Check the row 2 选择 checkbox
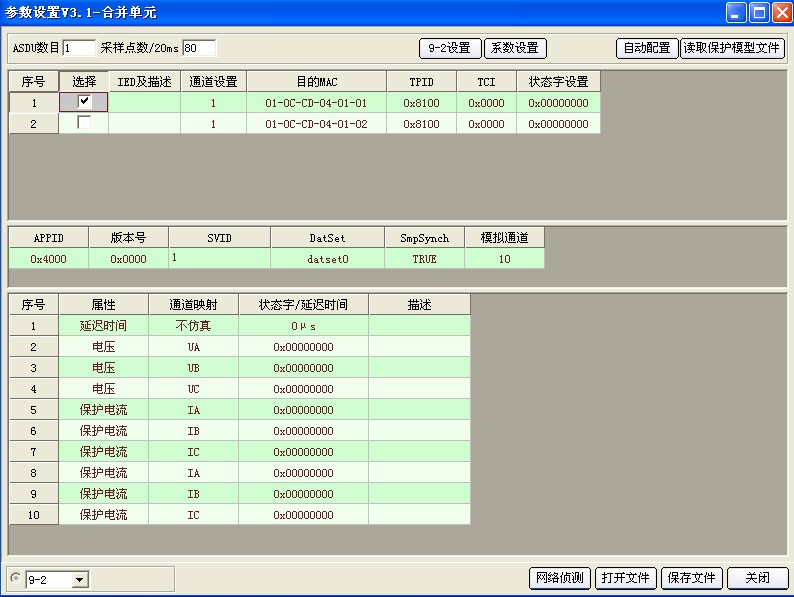794x597 pixels. click(x=85, y=123)
